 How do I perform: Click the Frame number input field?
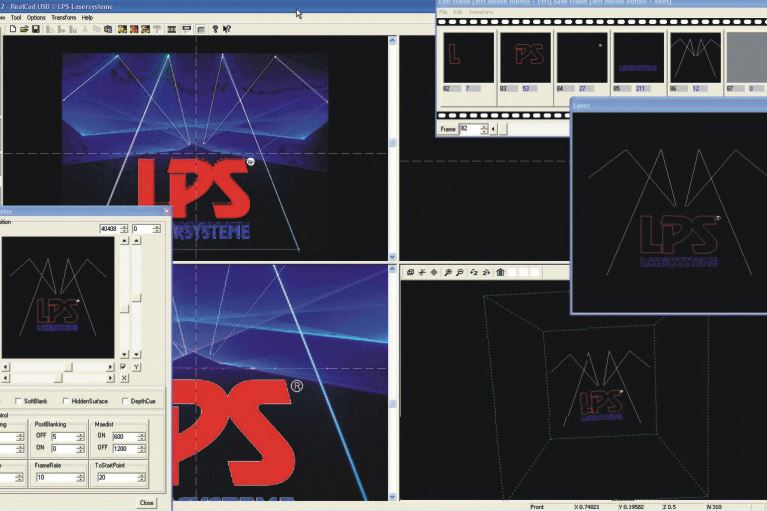pyautogui.click(x=470, y=129)
